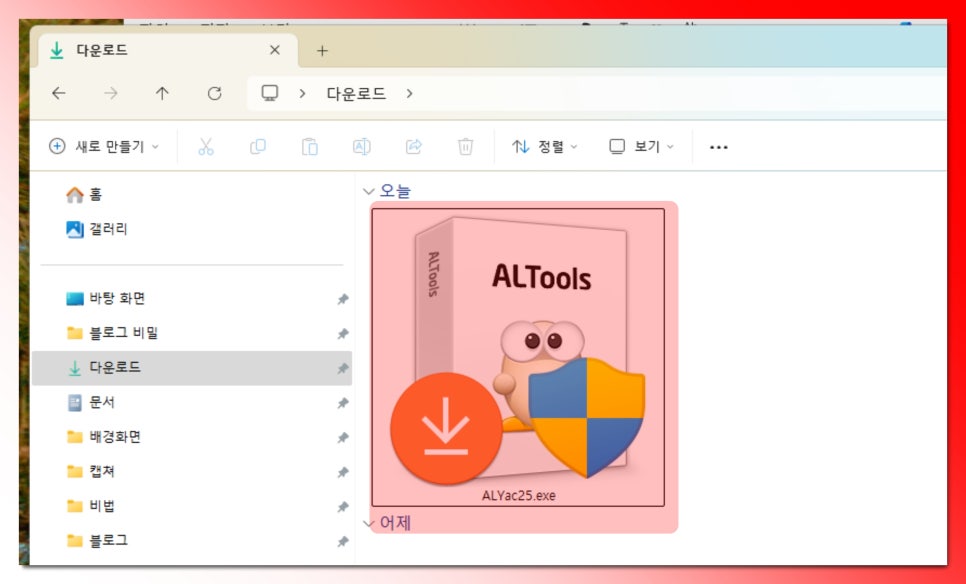Refresh the 다운로드 folder view
The width and height of the screenshot is (966, 584).
(214, 93)
